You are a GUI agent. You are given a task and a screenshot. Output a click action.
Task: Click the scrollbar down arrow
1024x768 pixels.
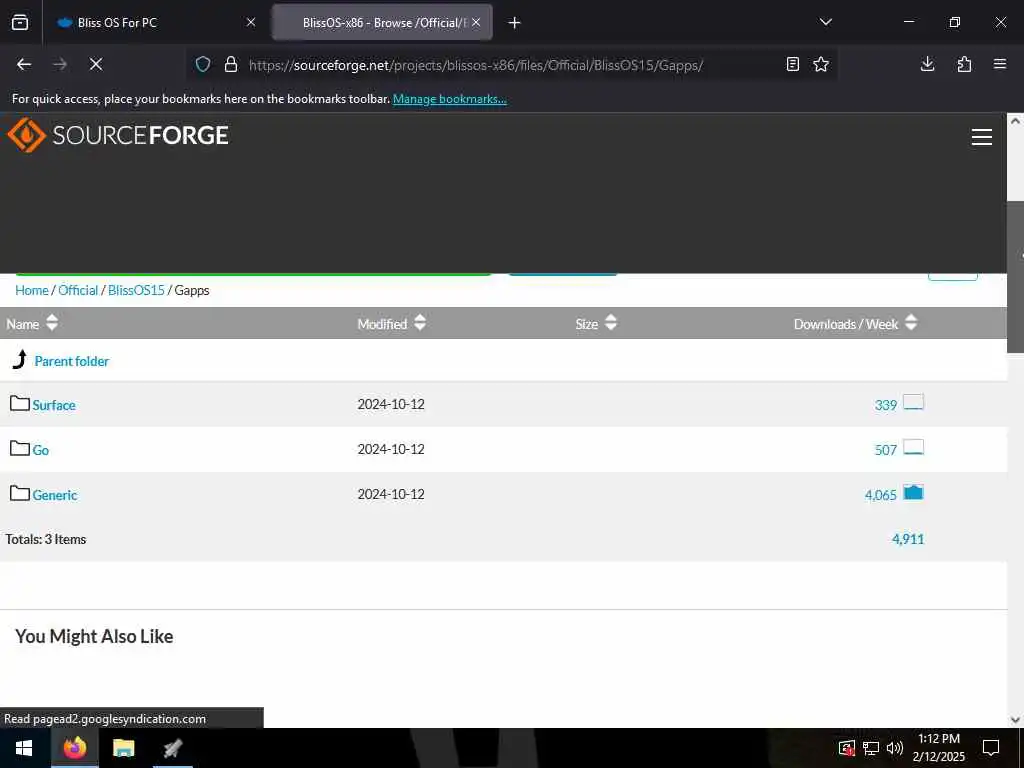(1016, 720)
